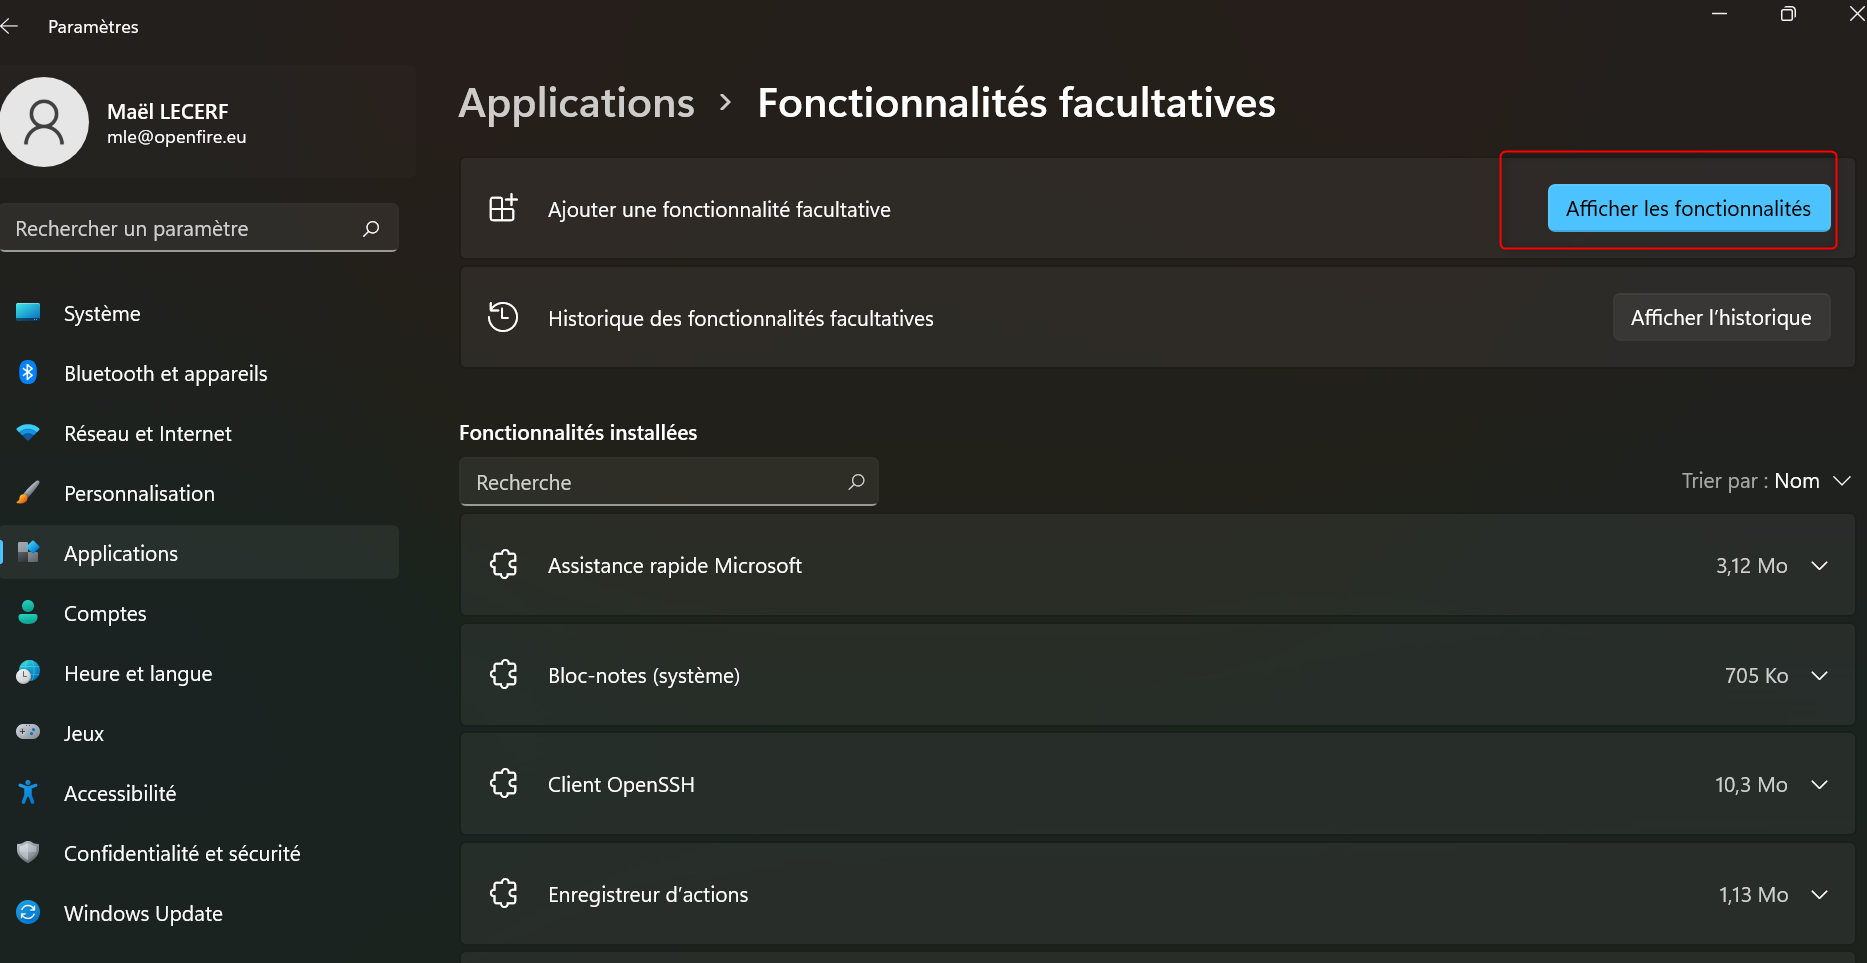The width and height of the screenshot is (1867, 963).
Task: Expand Enregistreur d'actions chevron
Action: point(1820,895)
